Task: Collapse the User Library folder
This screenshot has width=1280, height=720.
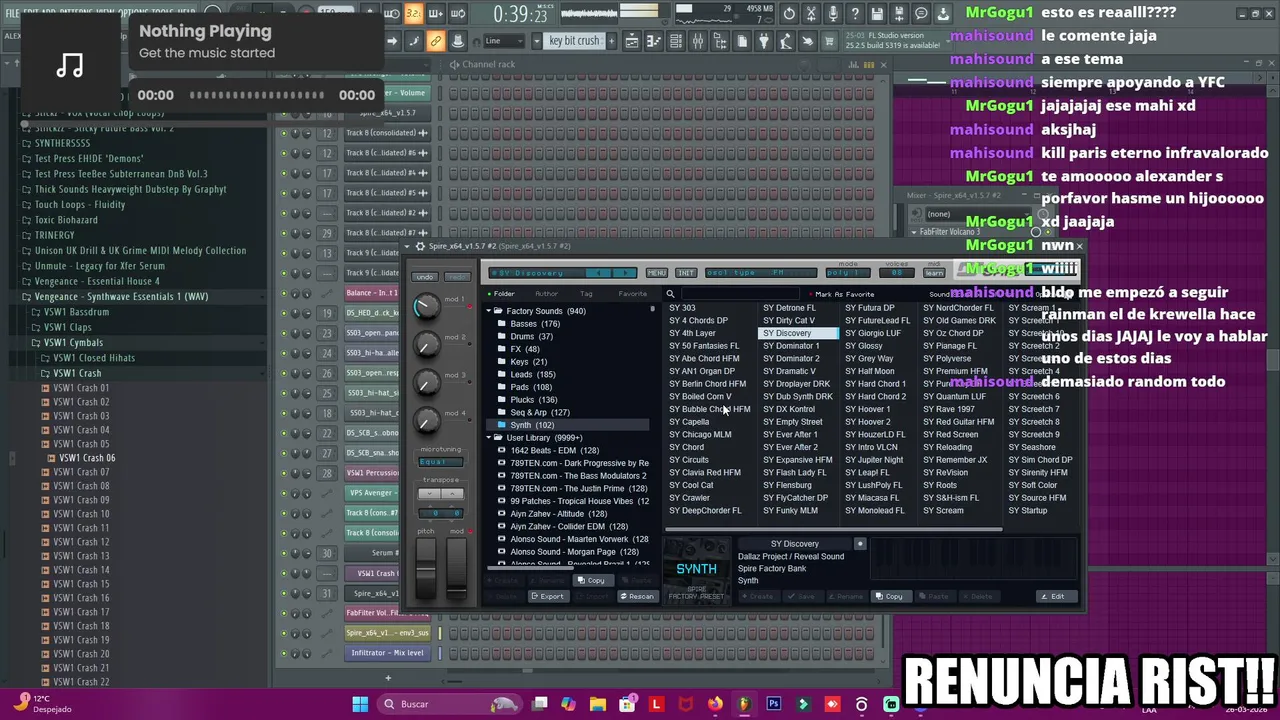Action: tap(489, 438)
